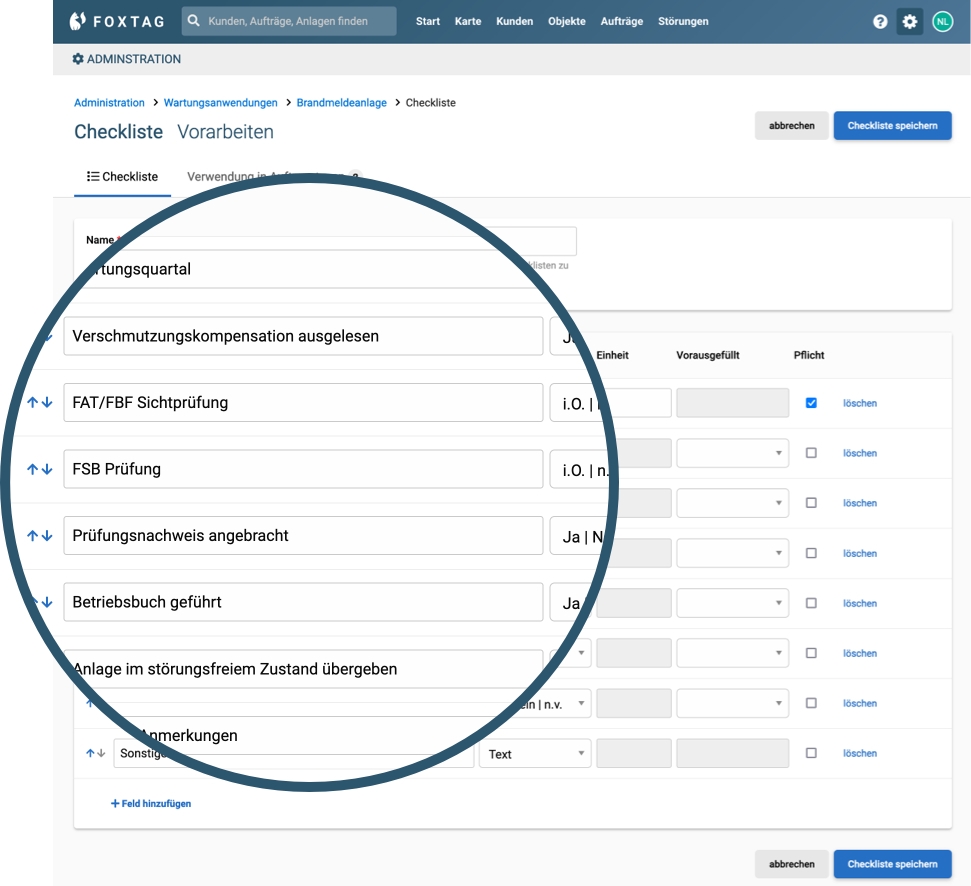This screenshot has width=971, height=886.
Task: Click the Betriebsbuch geführt text field
Action: point(303,602)
